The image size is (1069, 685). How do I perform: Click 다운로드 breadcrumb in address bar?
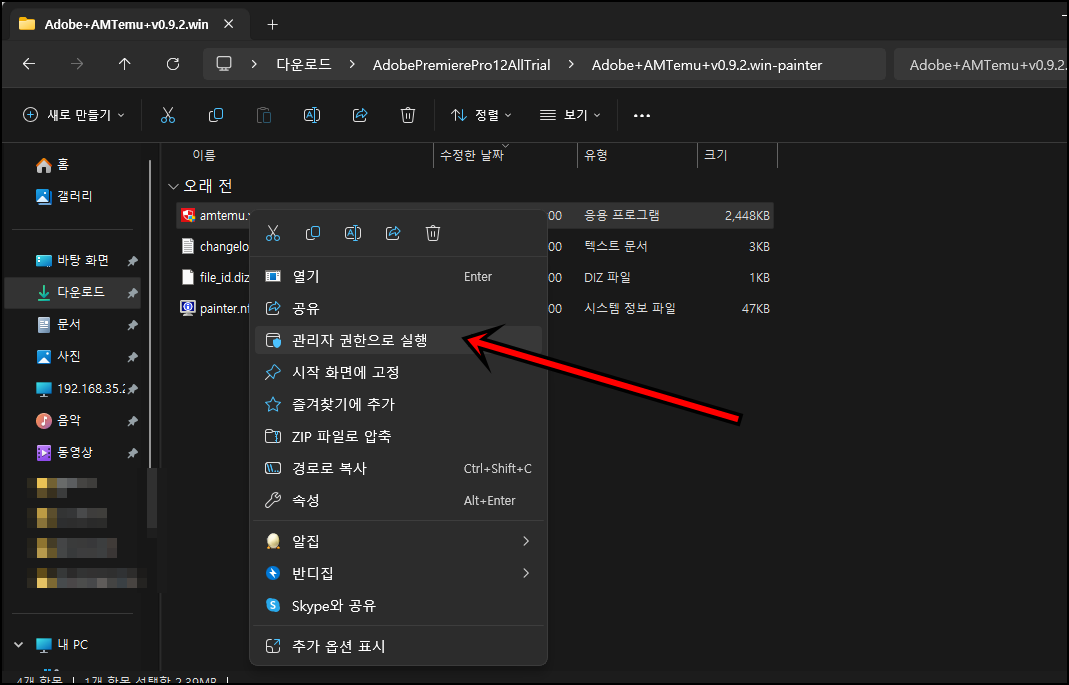point(303,64)
